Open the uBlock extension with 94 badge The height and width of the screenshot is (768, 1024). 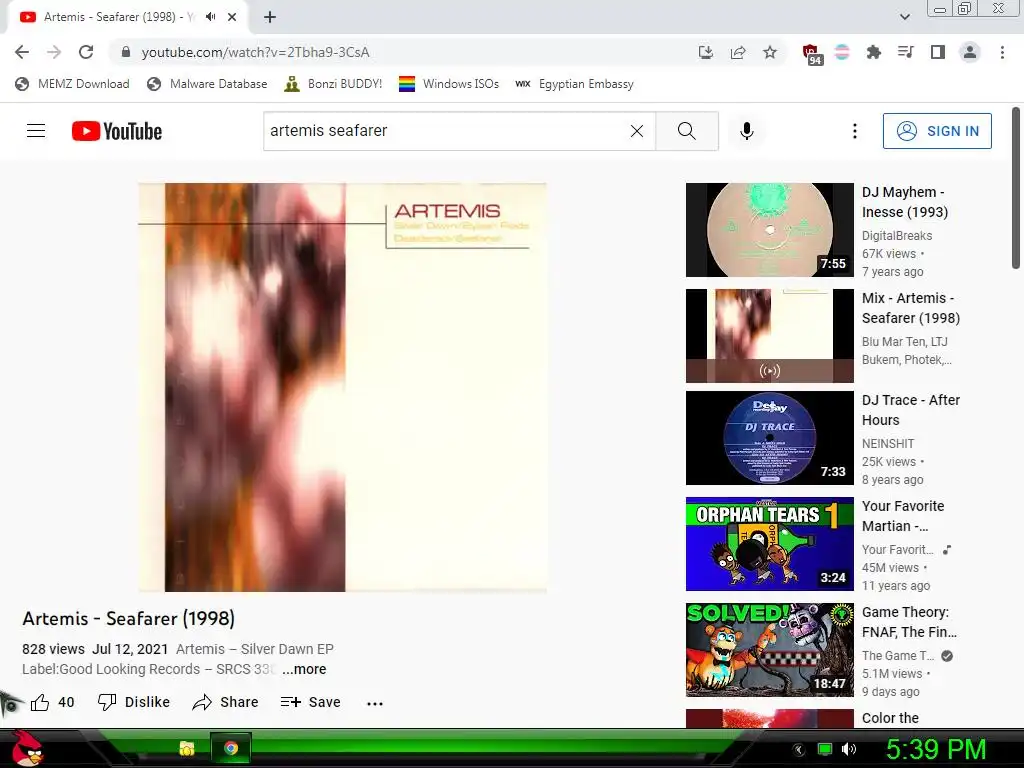pos(811,54)
